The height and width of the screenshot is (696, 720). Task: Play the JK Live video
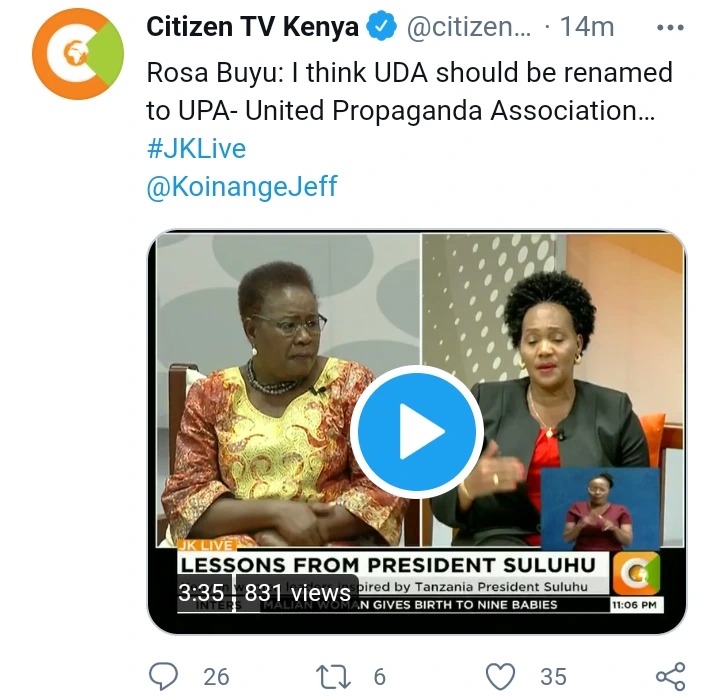pos(416,432)
